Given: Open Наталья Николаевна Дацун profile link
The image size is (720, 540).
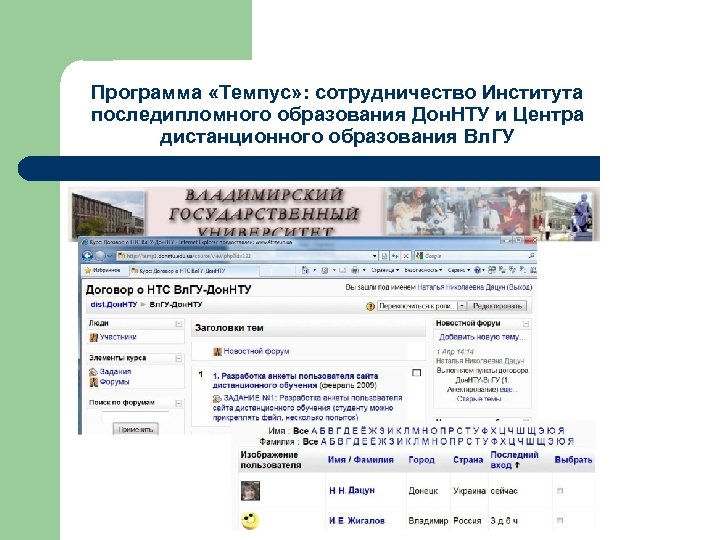Looking at the screenshot, I should click(461, 287).
